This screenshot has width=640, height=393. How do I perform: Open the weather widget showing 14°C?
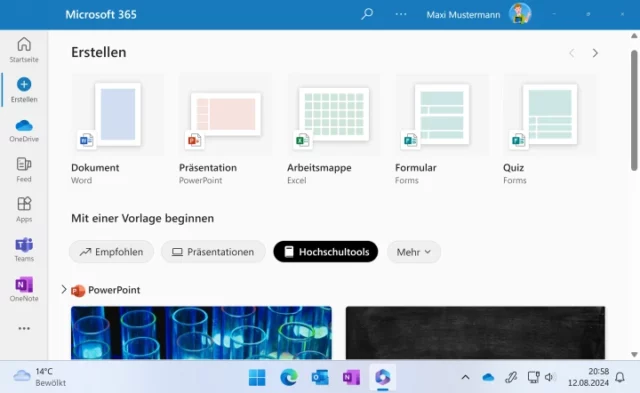(x=40, y=377)
